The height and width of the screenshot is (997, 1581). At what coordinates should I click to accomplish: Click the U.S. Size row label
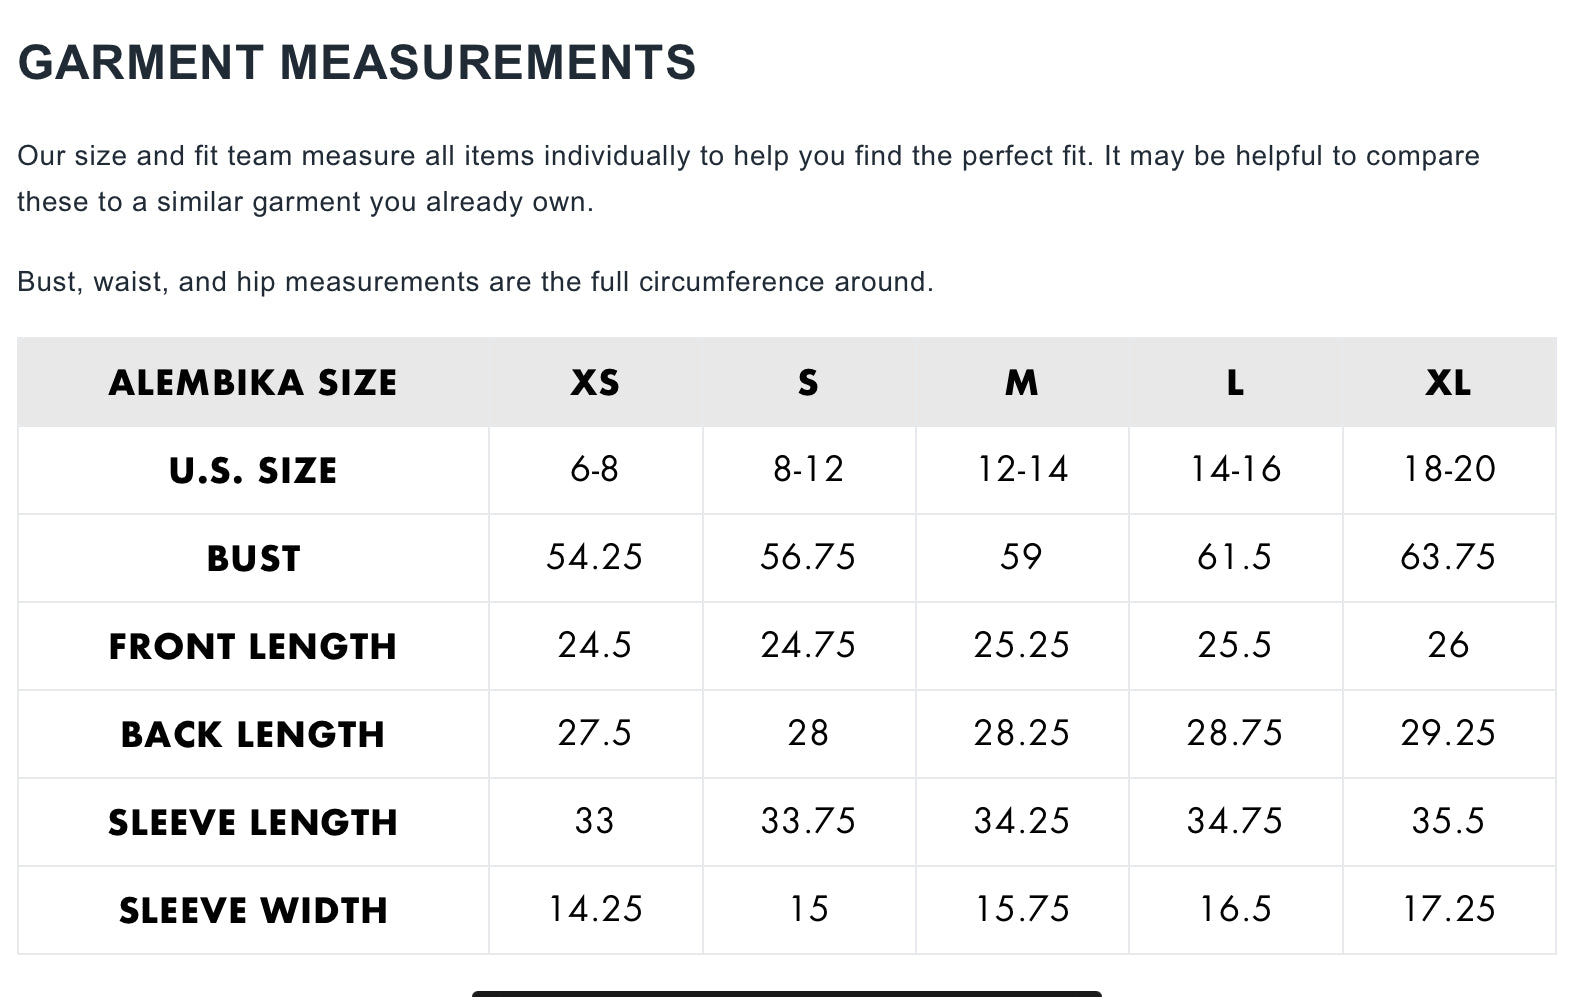point(253,471)
